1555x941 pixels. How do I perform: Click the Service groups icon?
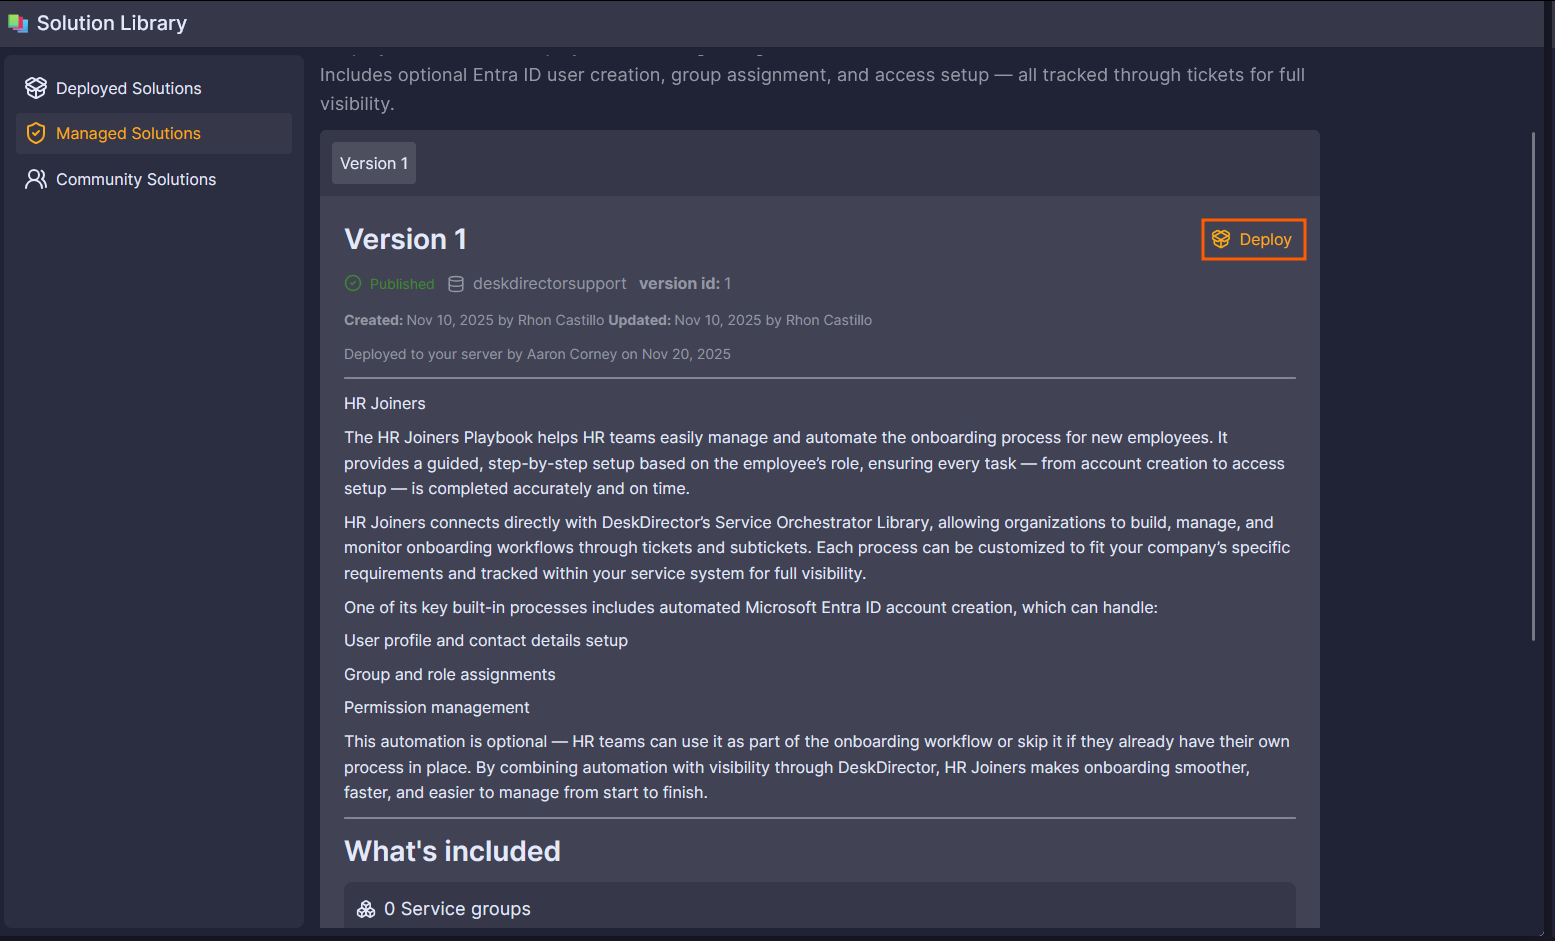click(366, 909)
